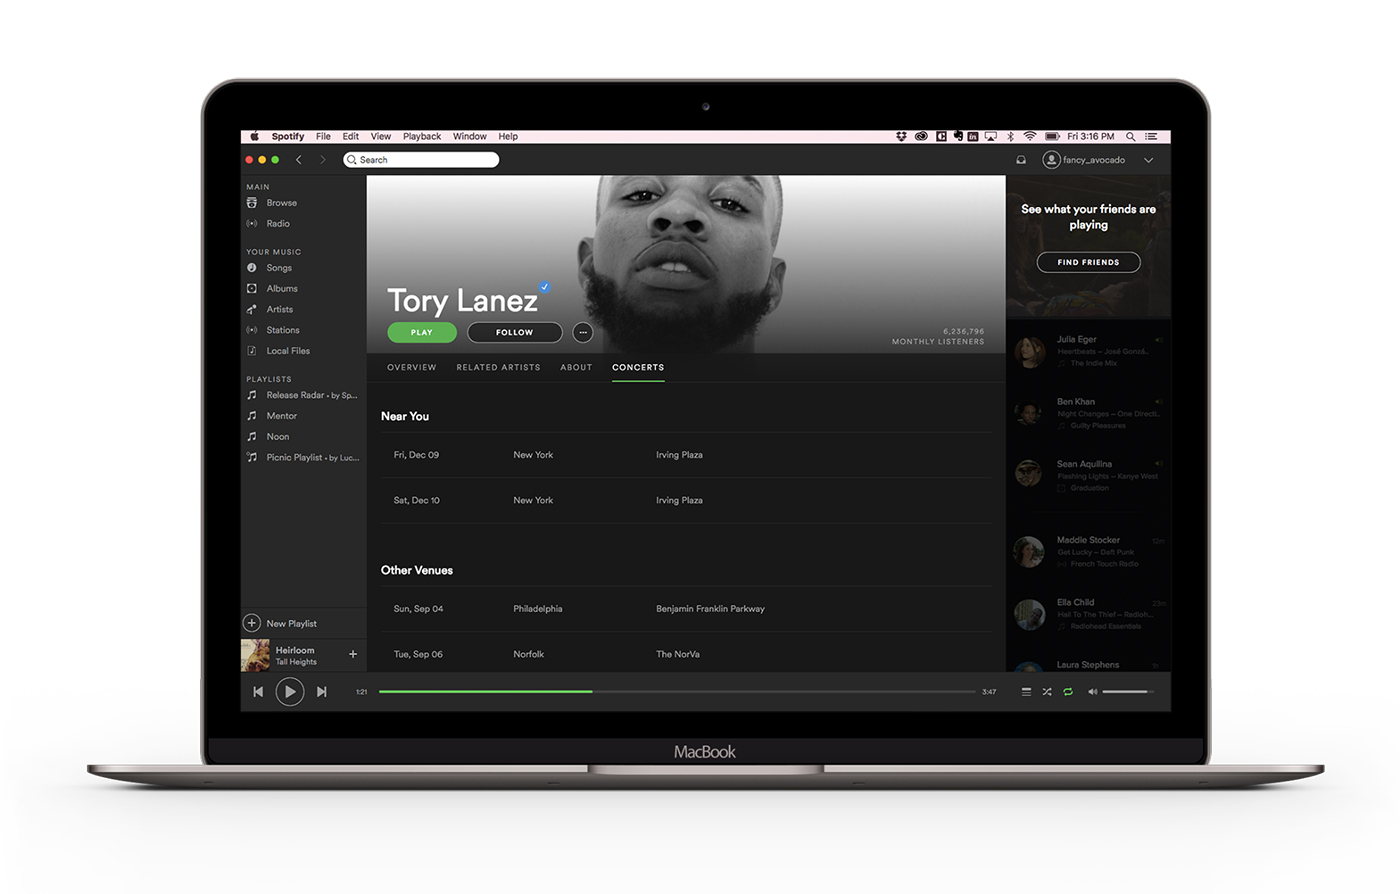The width and height of the screenshot is (1400, 894).
Task: Open Ben Khan's friend activity
Action: point(1089,413)
